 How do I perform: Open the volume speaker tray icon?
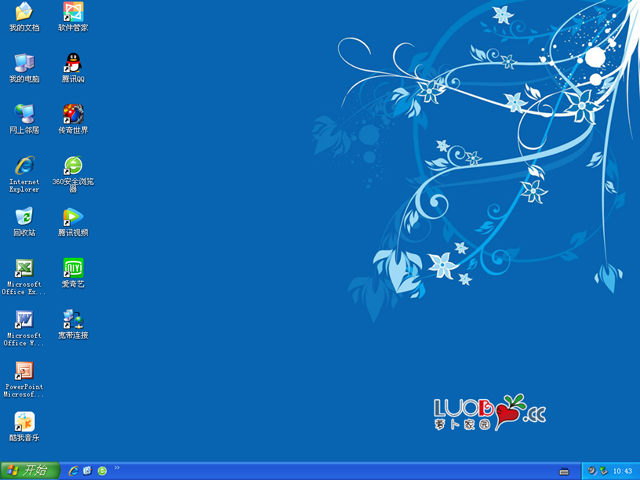[x=592, y=471]
